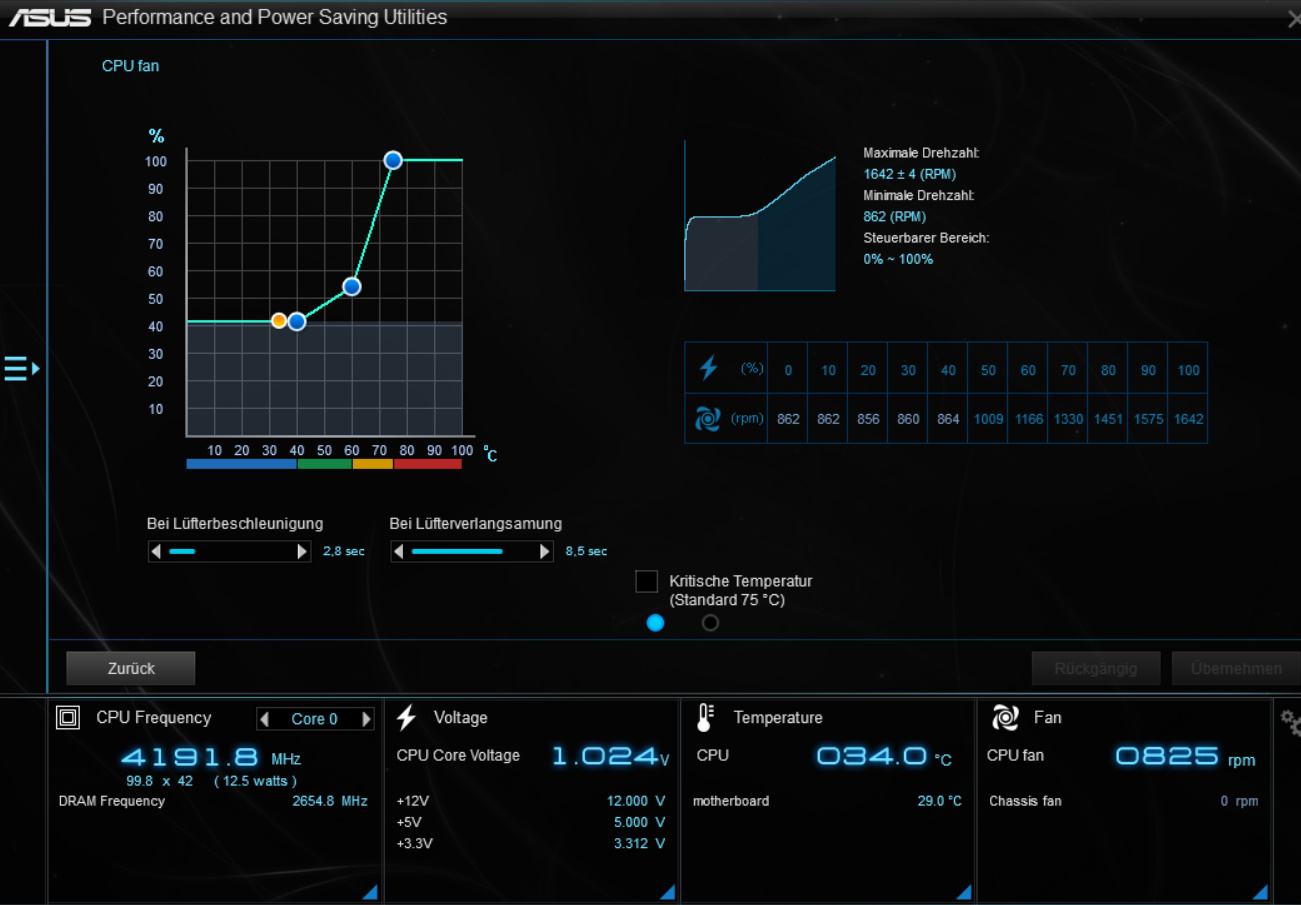The image size is (1301, 905).
Task: Open settings gear icon beside Fan panel
Action: pos(1290,720)
